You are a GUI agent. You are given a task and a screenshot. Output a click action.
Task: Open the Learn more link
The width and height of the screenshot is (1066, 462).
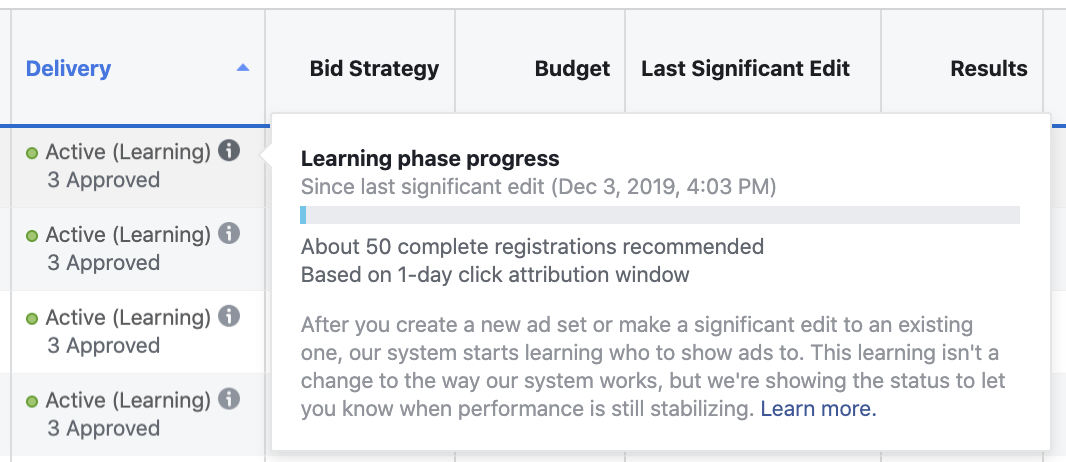pos(819,409)
